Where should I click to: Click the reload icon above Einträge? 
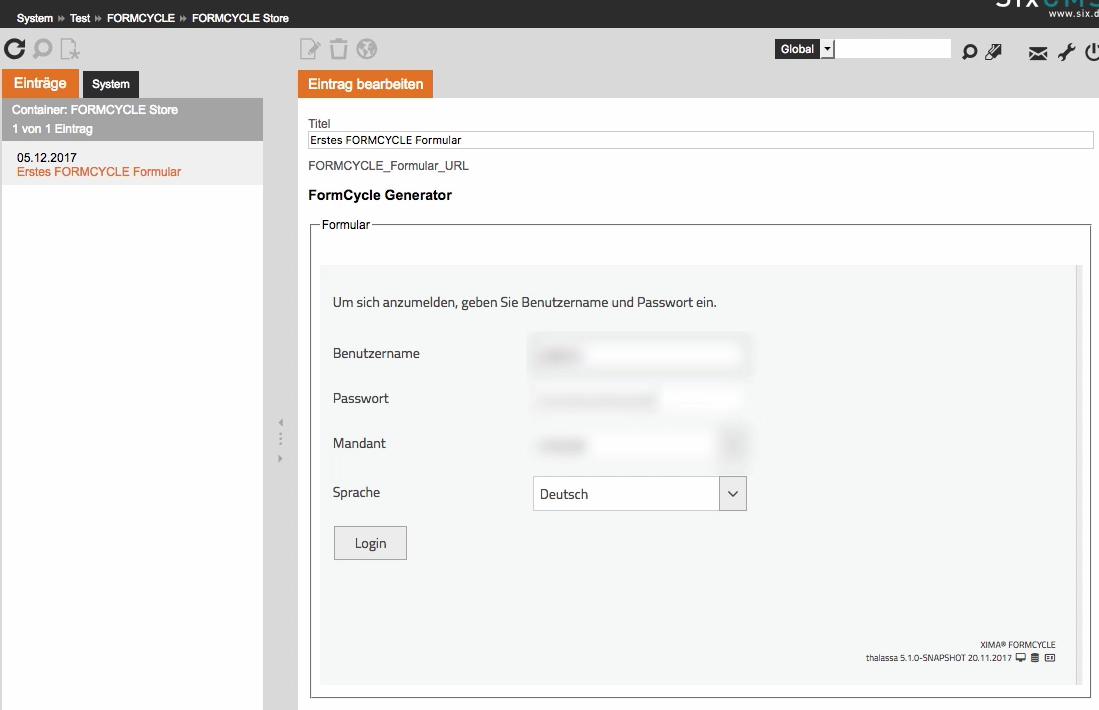[x=15, y=48]
